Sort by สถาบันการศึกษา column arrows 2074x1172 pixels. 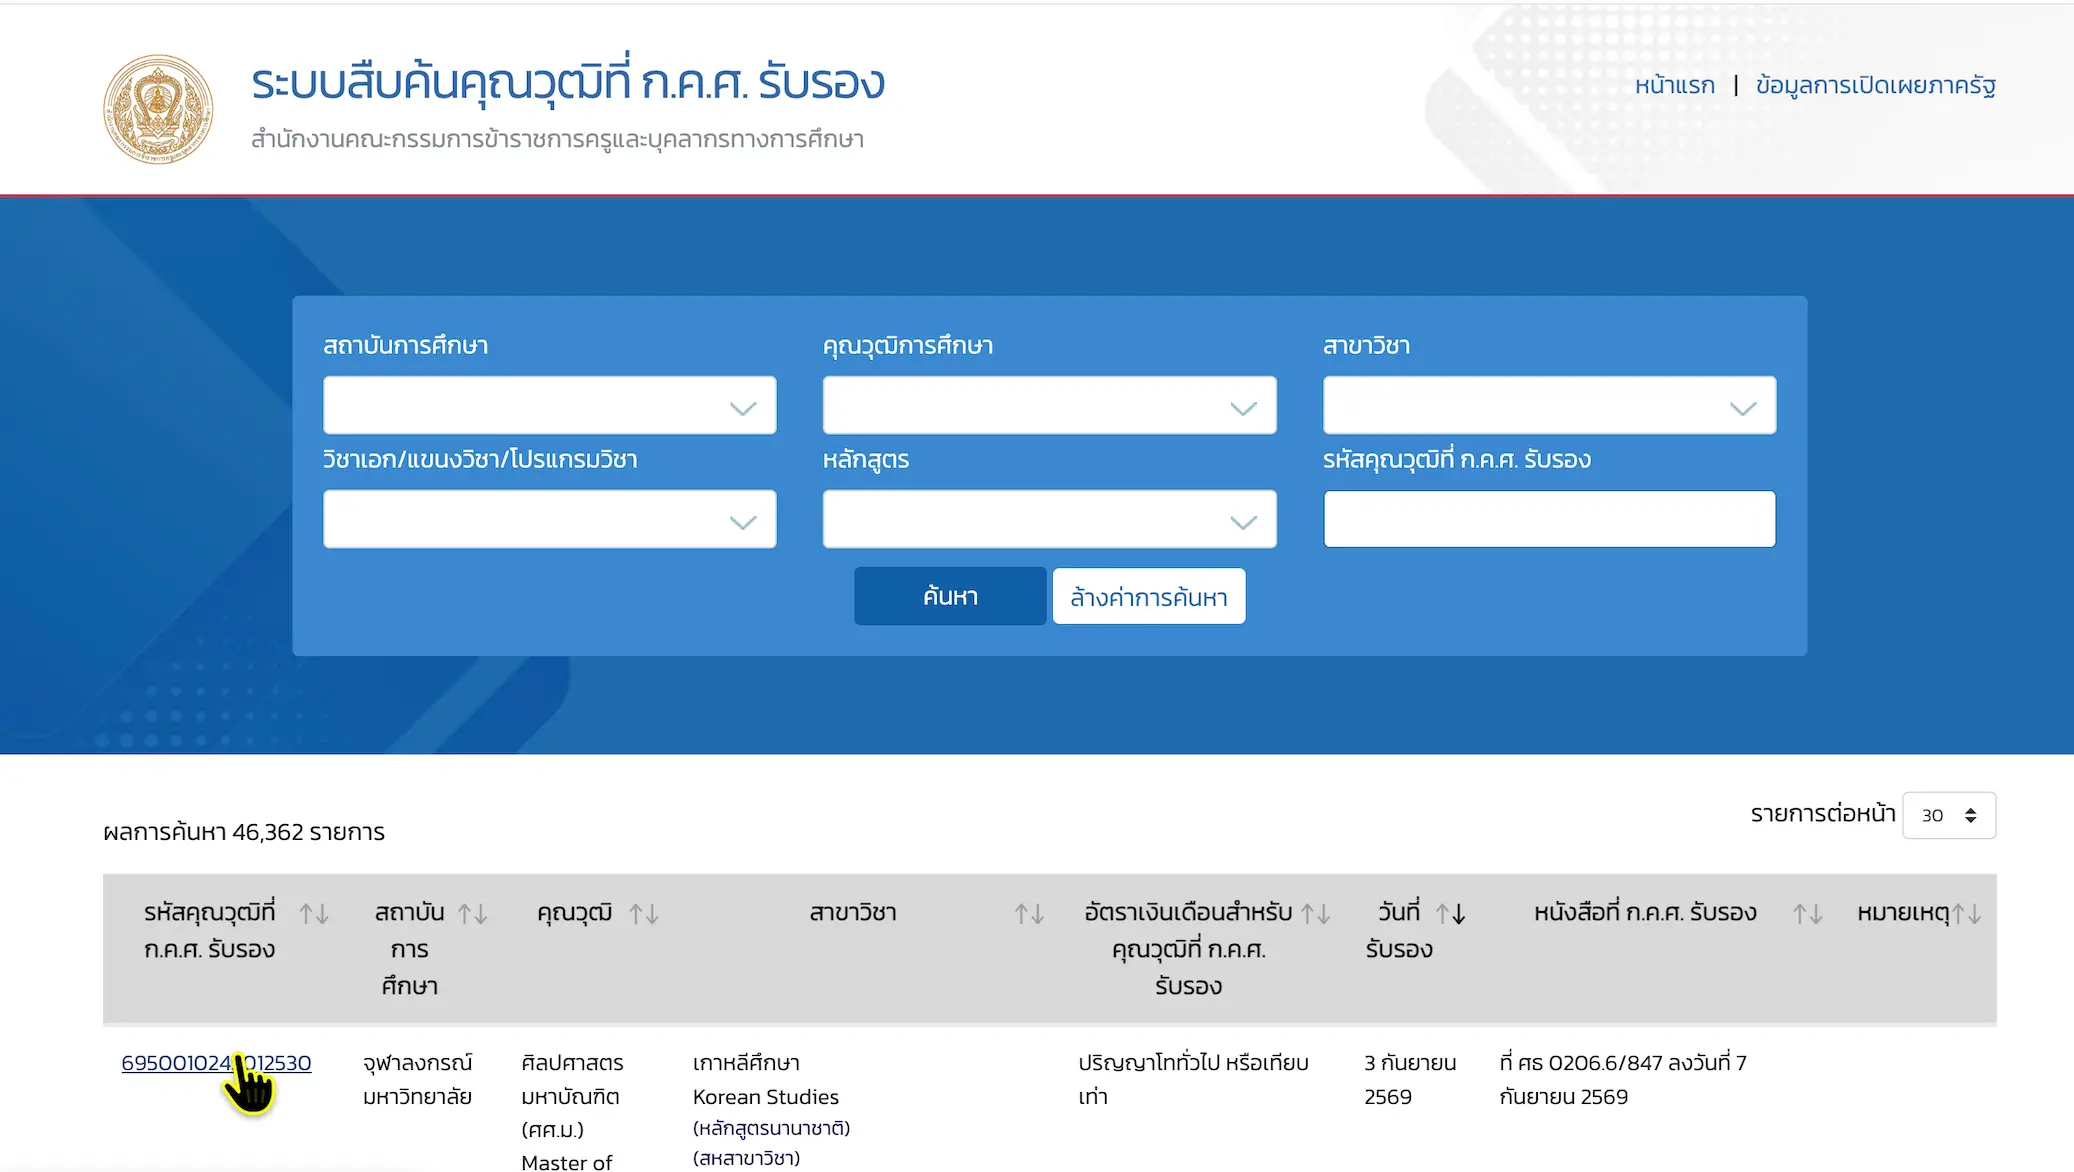pos(472,913)
